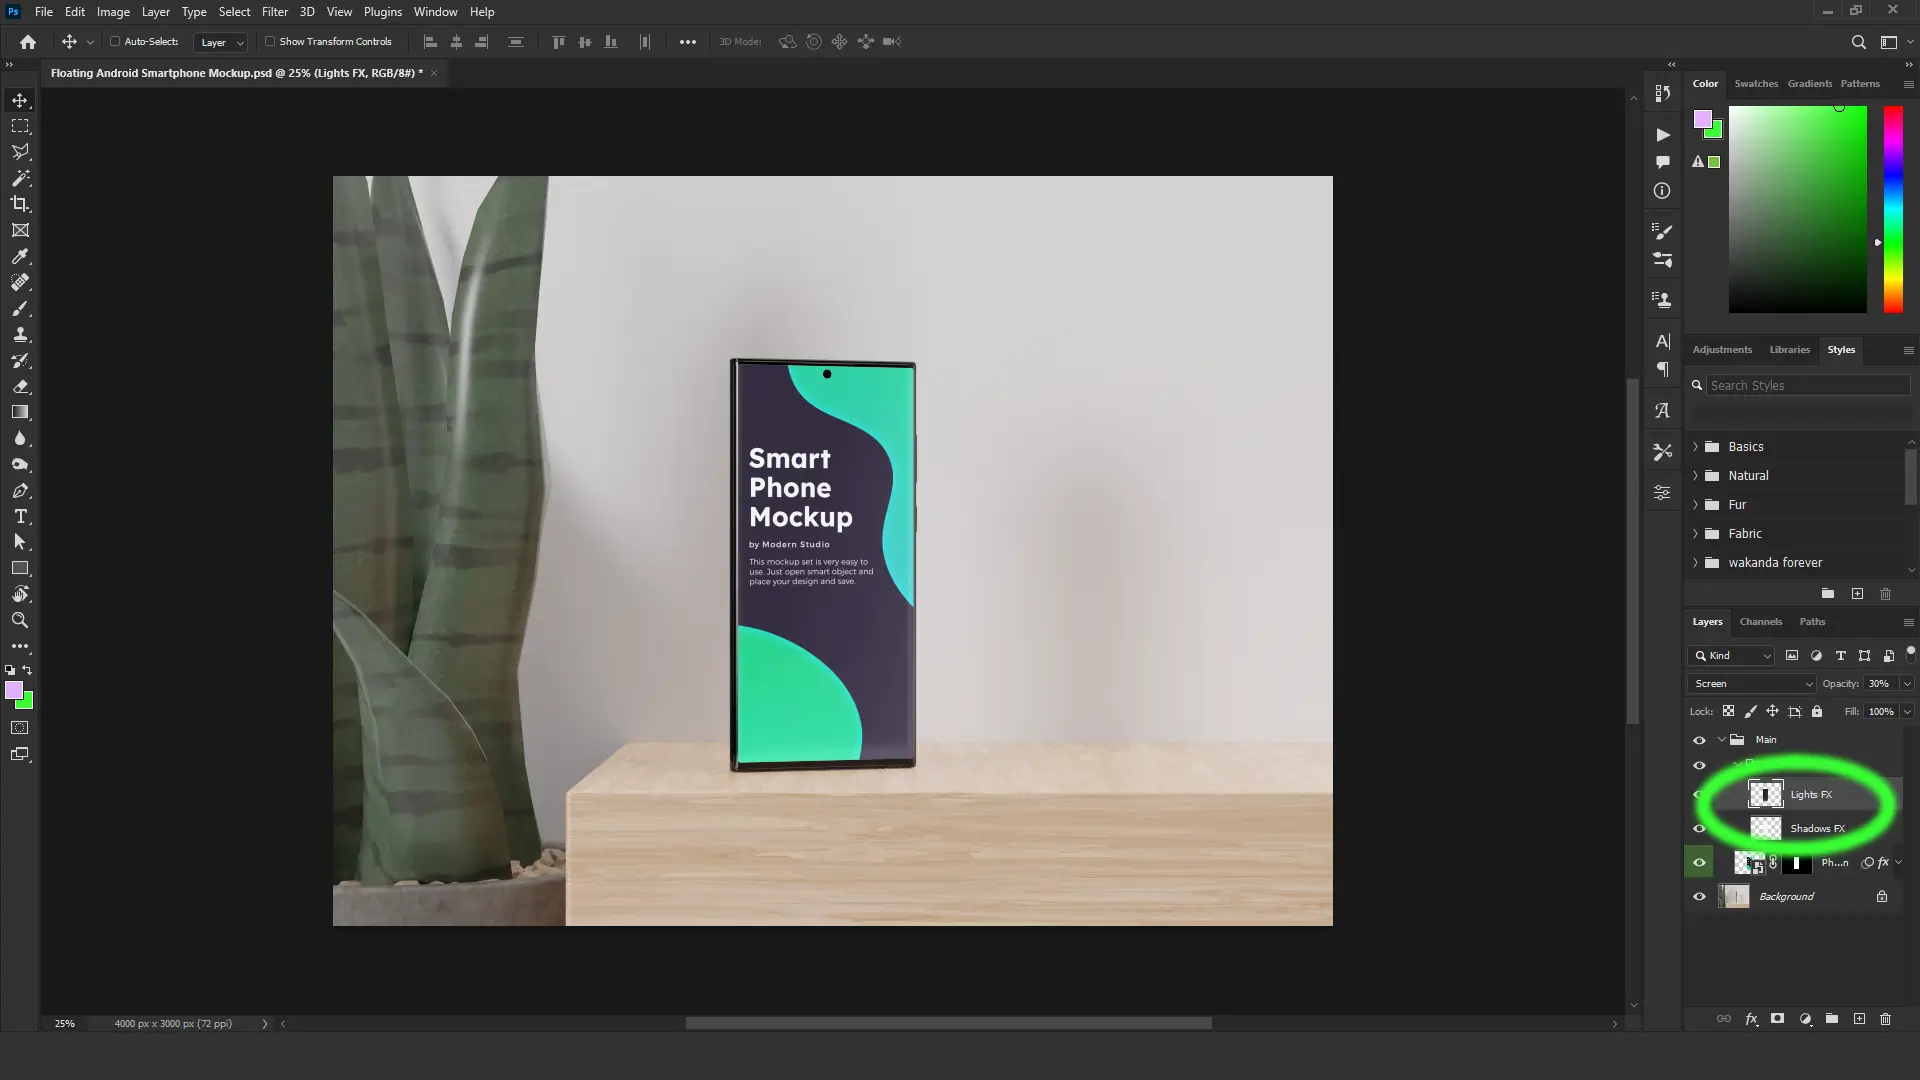Select the Lights FX layer

[1812, 795]
